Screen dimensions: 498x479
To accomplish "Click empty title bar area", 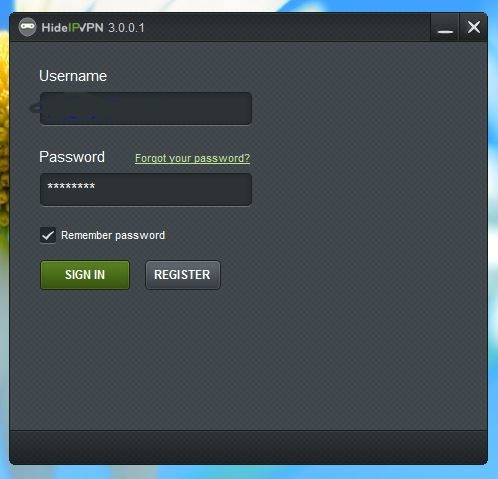I will click(x=287, y=27).
